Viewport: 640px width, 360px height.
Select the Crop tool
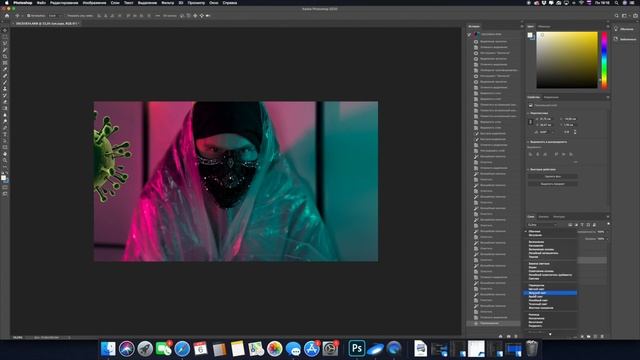click(5, 56)
